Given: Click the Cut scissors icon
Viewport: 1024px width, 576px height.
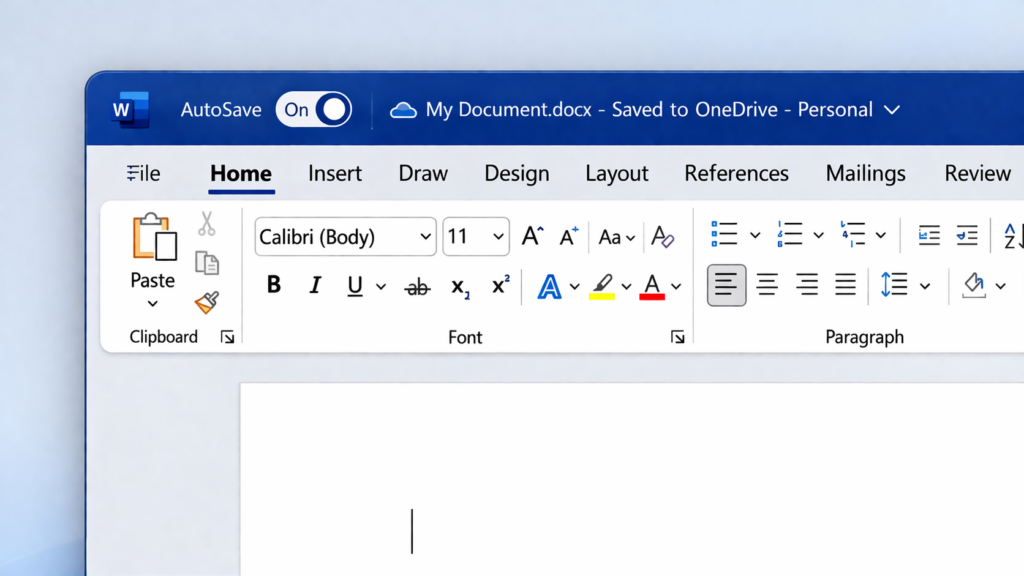Looking at the screenshot, I should (x=206, y=223).
